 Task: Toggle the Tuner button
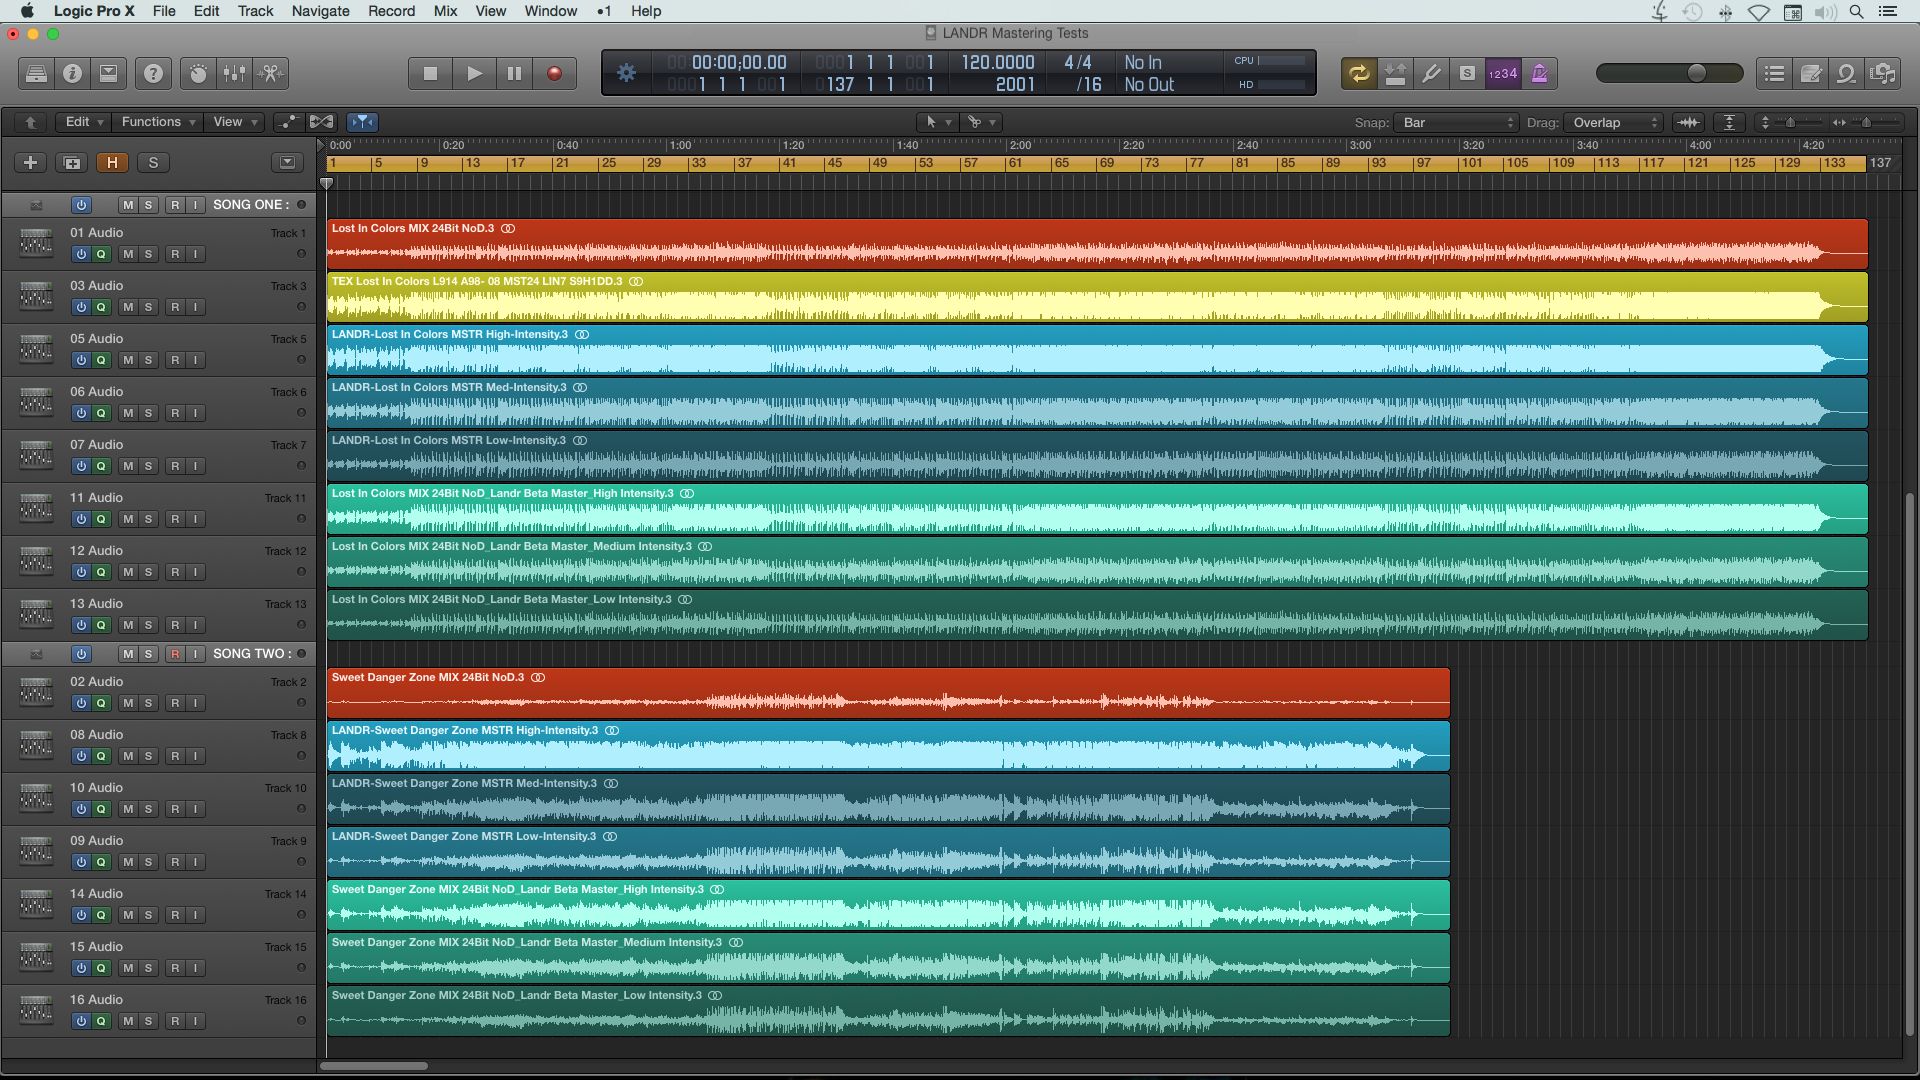click(1431, 73)
